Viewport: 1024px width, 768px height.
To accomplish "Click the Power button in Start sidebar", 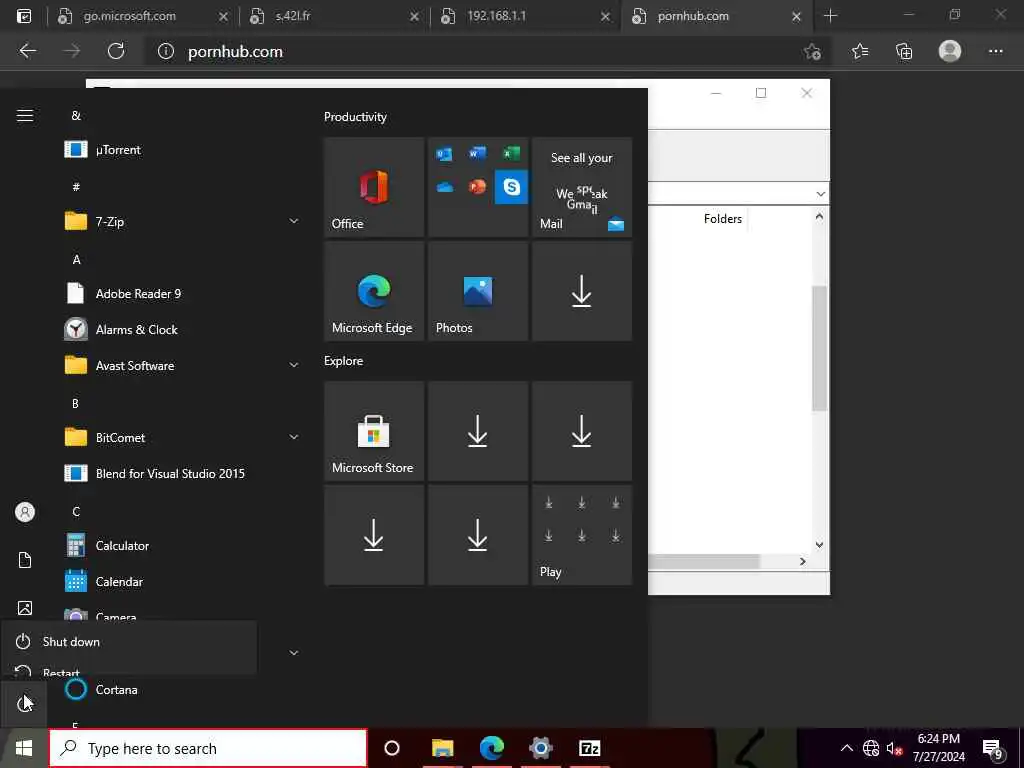I will click(24, 703).
